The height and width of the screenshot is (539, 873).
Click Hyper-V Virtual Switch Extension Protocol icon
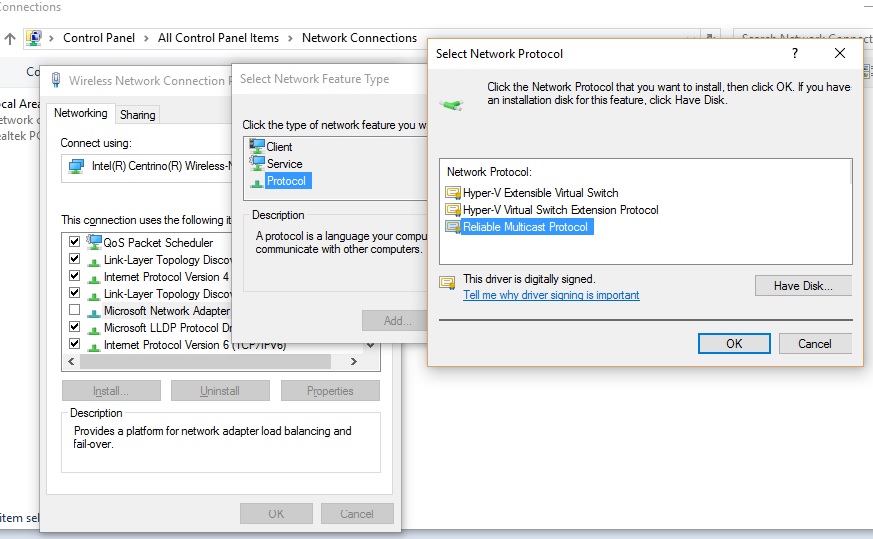[x=453, y=210]
